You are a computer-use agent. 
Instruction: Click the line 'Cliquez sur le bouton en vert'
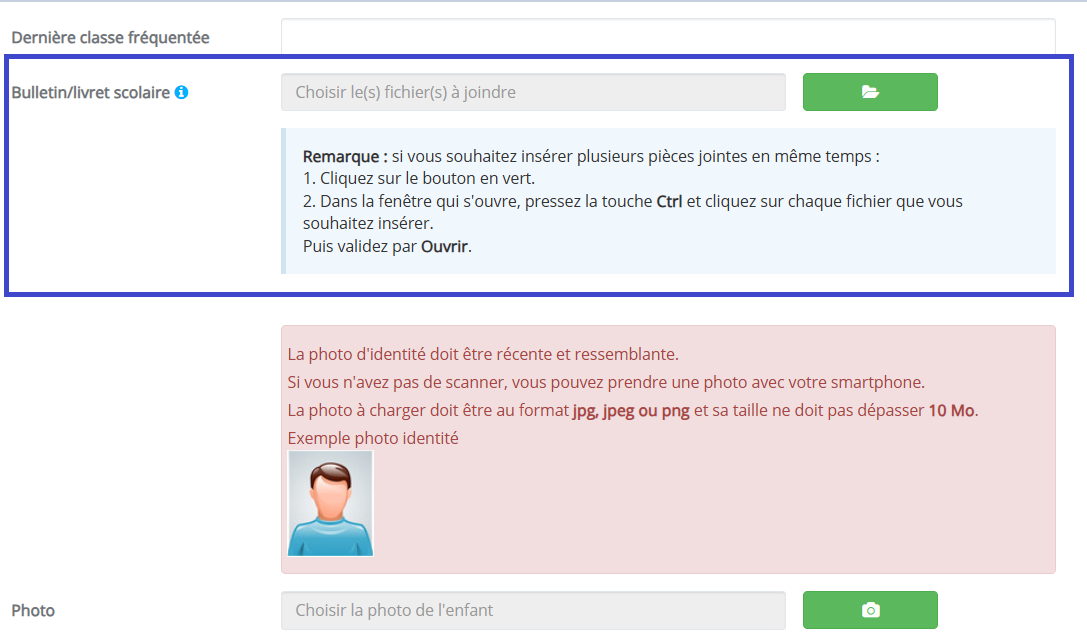pyautogui.click(x=419, y=179)
